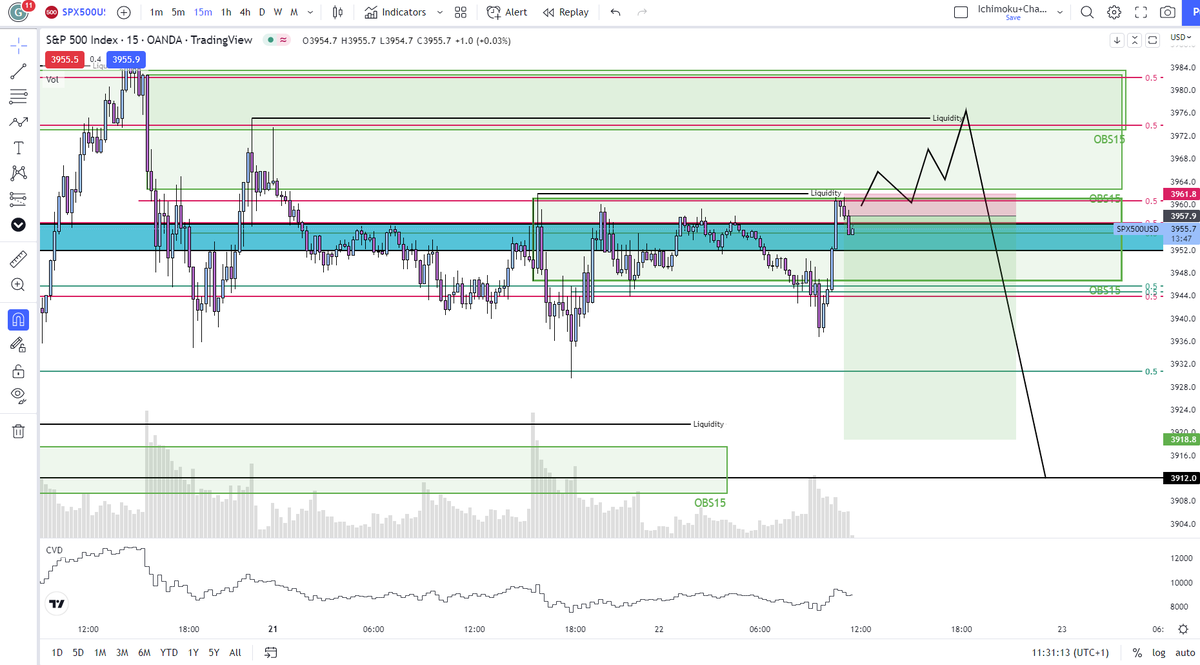This screenshot has height=665, width=1200.
Task: Select the trend line drawing tool
Action: (x=18, y=72)
